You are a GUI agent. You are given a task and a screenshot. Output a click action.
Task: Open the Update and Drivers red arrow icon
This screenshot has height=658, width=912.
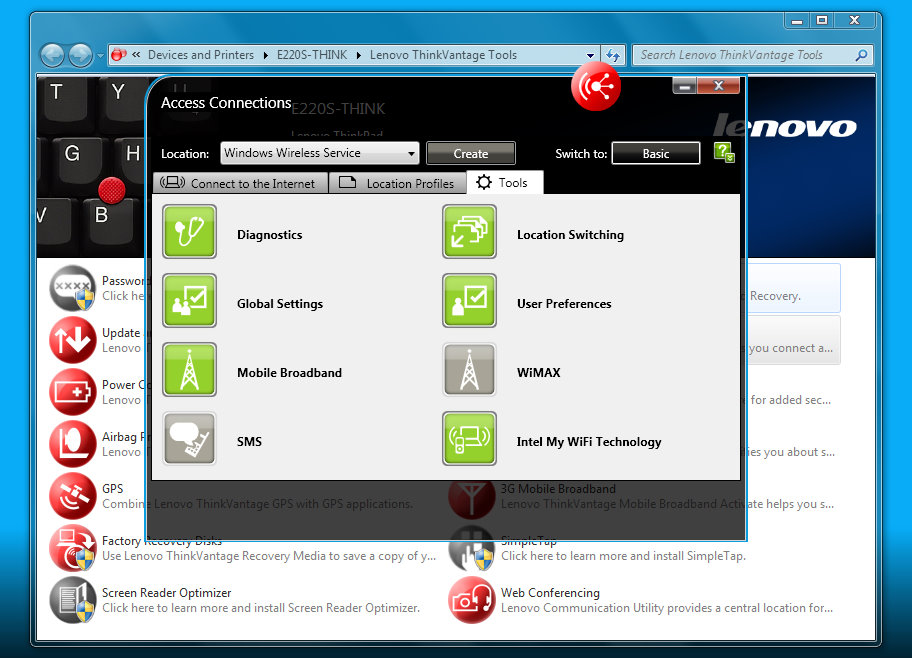tap(72, 340)
